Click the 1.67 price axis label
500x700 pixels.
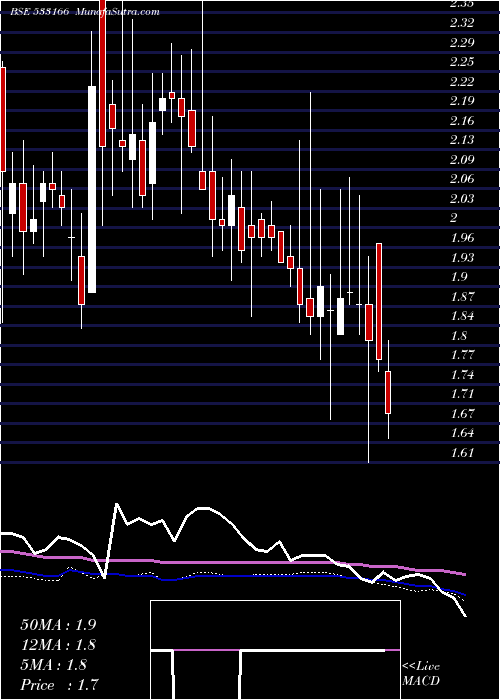point(462,413)
